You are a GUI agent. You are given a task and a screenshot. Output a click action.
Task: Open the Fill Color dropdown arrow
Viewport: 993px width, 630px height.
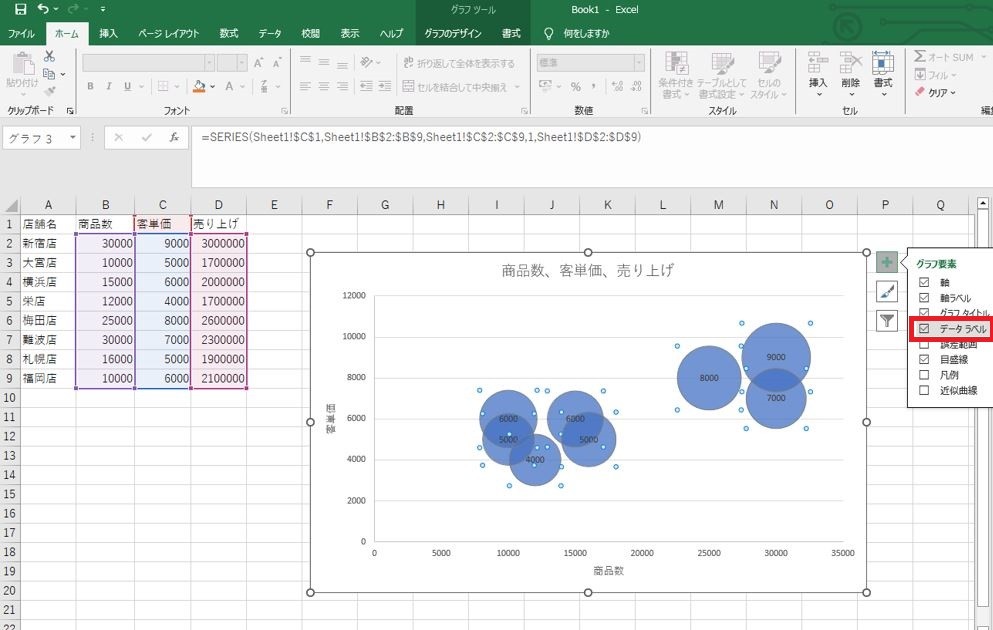[212, 87]
